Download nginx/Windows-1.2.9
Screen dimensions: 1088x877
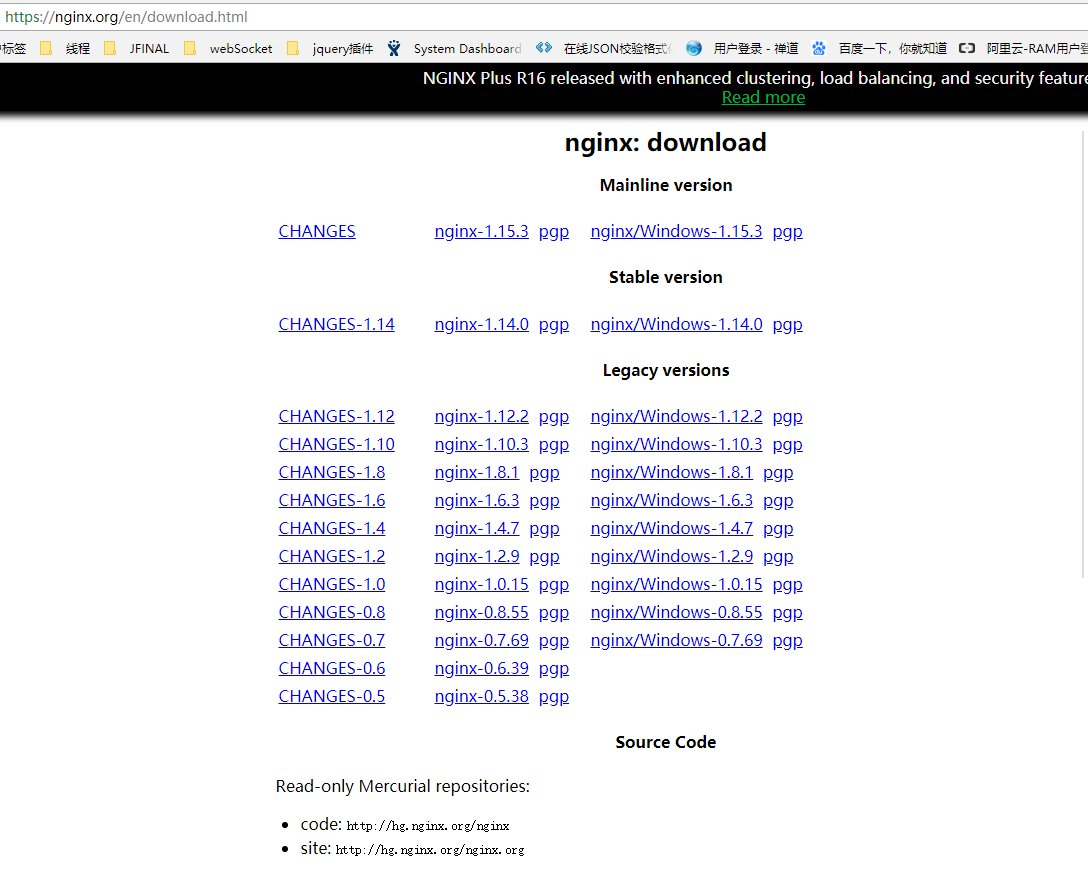click(672, 556)
